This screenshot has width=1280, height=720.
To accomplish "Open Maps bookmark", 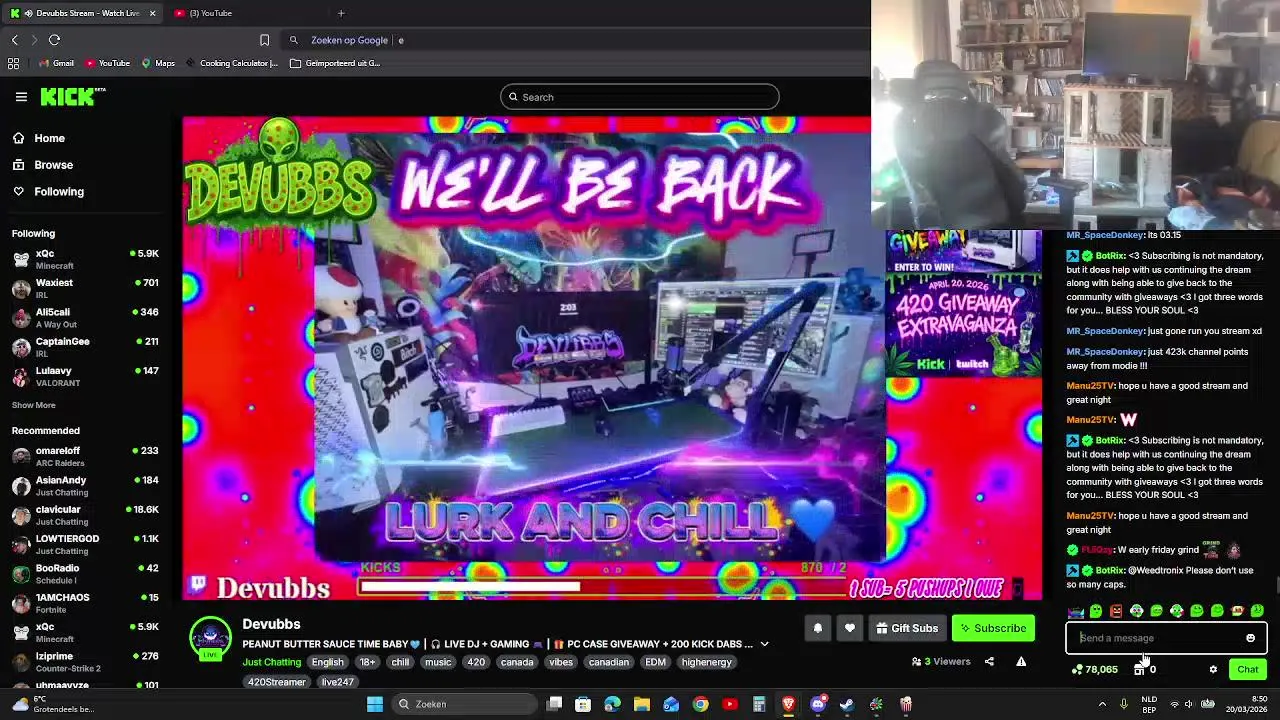I will point(159,63).
